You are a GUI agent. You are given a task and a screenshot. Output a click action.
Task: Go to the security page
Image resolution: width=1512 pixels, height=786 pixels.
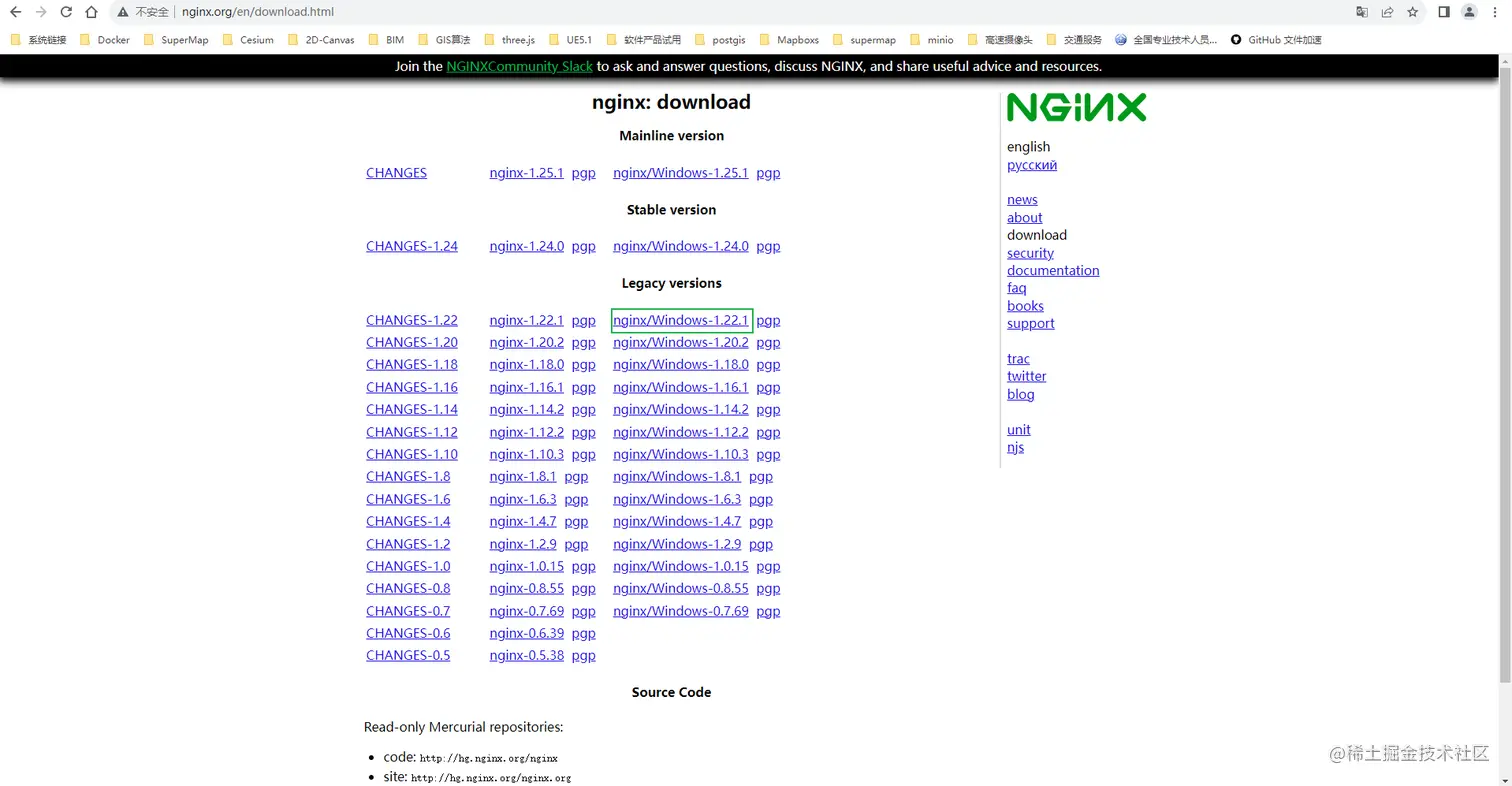click(x=1030, y=253)
